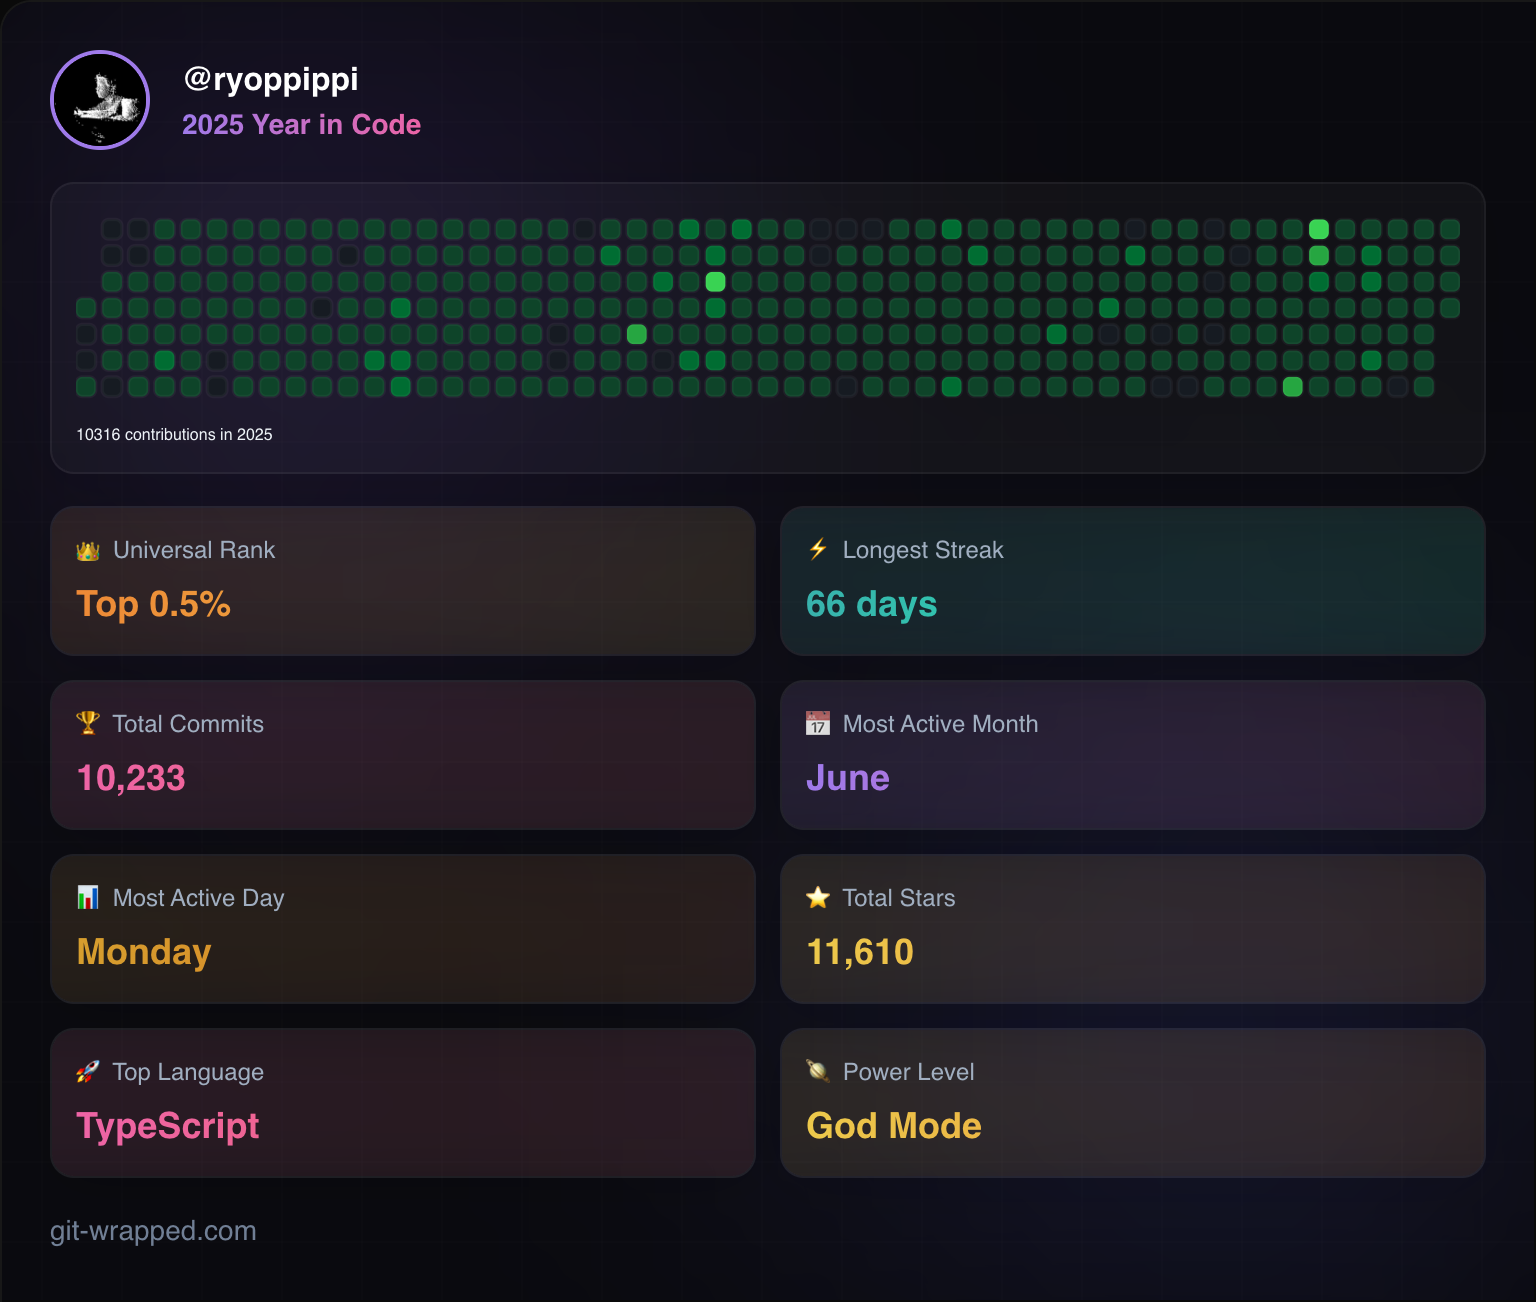Image resolution: width=1536 pixels, height=1302 pixels.
Task: Click the ryoppippi profile avatar
Action: pyautogui.click(x=100, y=100)
